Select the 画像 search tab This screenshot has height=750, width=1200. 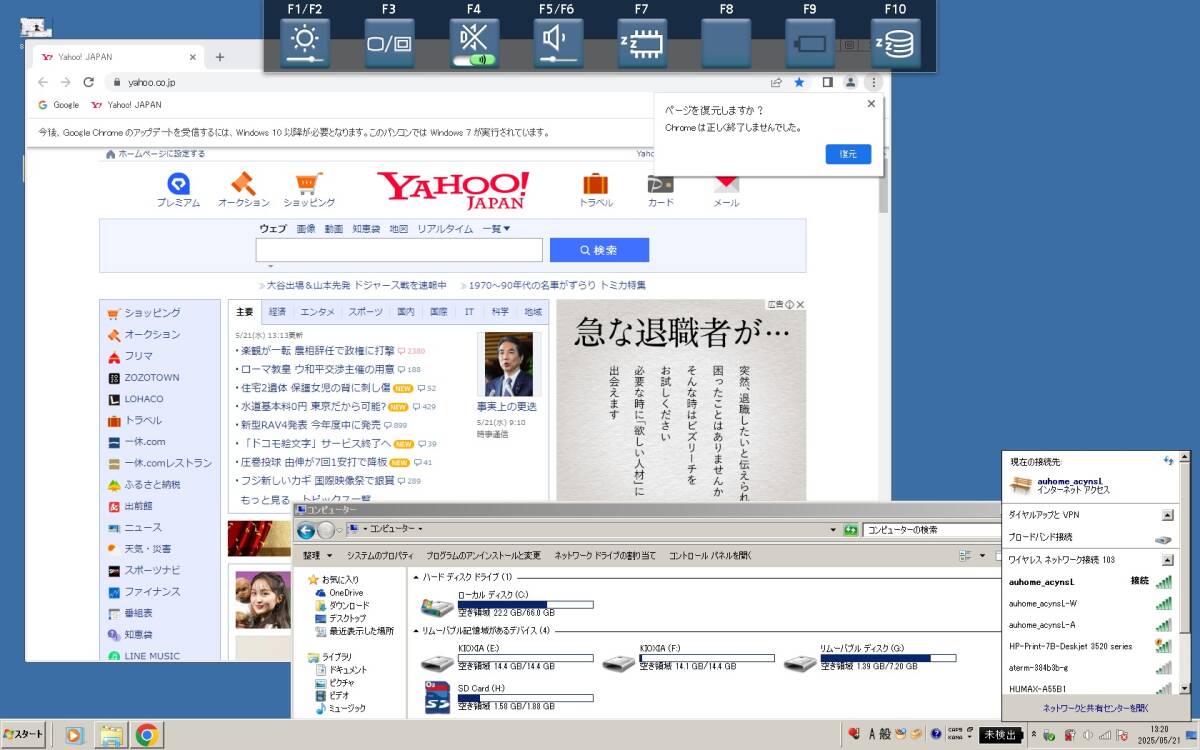click(x=306, y=229)
